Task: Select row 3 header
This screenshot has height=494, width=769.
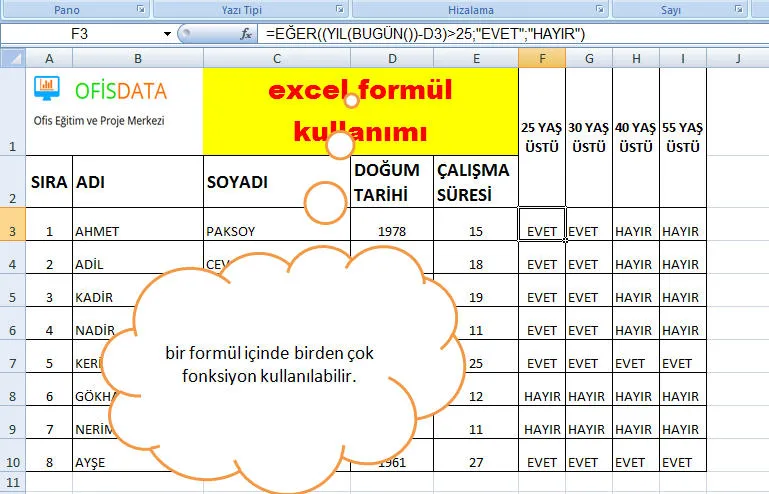Action: pyautogui.click(x=13, y=231)
